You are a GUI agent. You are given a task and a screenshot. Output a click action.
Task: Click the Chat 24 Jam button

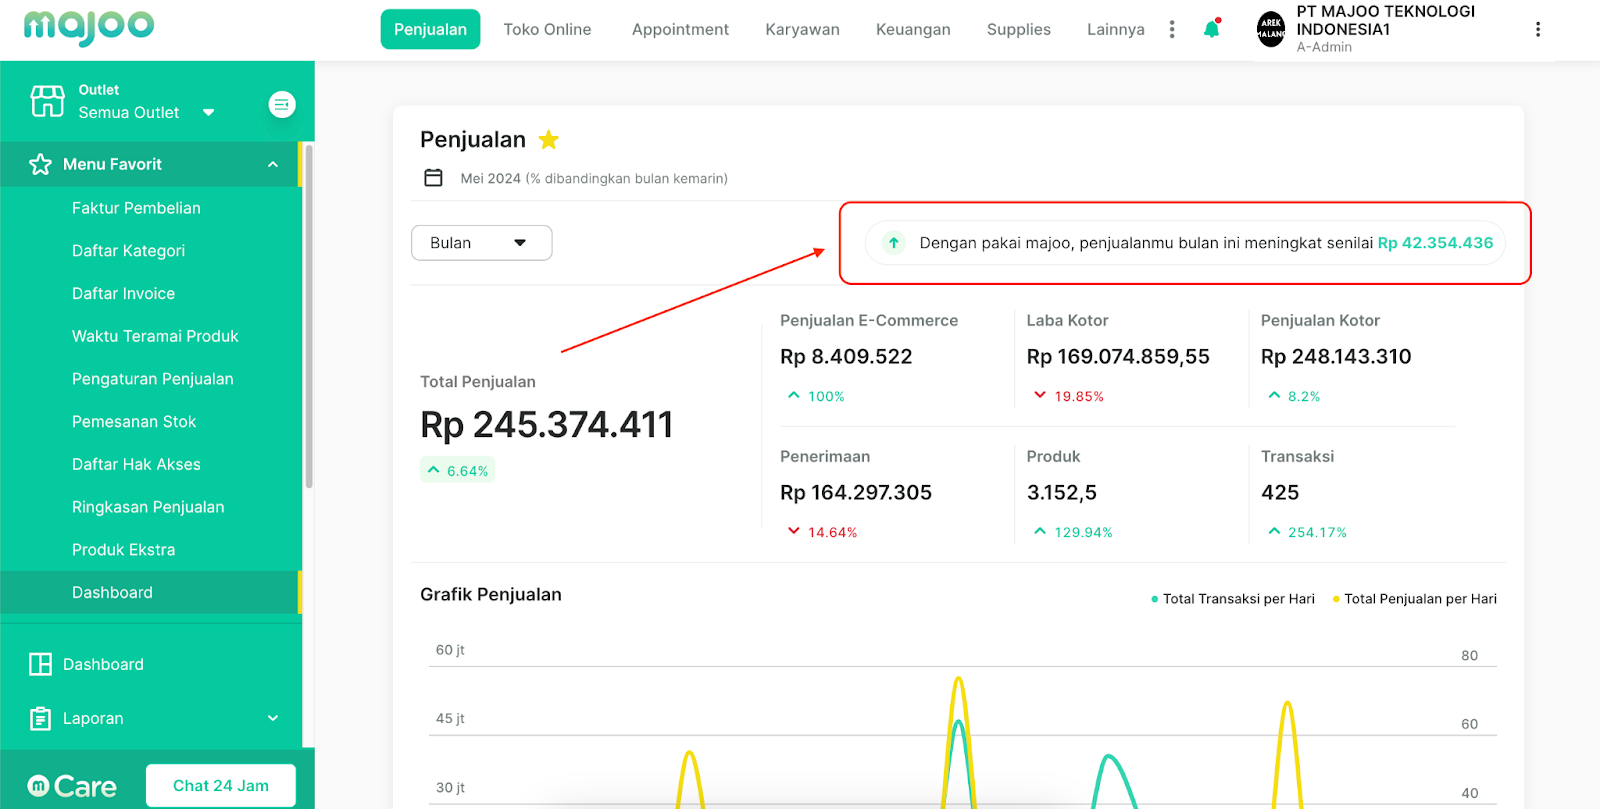point(221,786)
